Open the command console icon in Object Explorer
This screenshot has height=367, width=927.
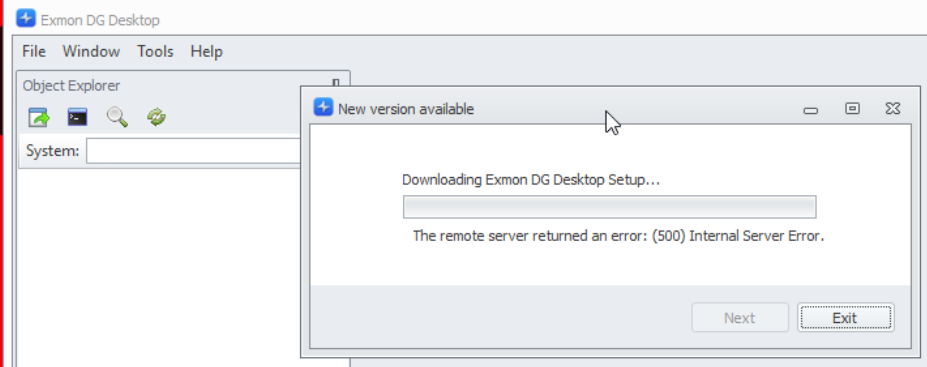point(77,117)
